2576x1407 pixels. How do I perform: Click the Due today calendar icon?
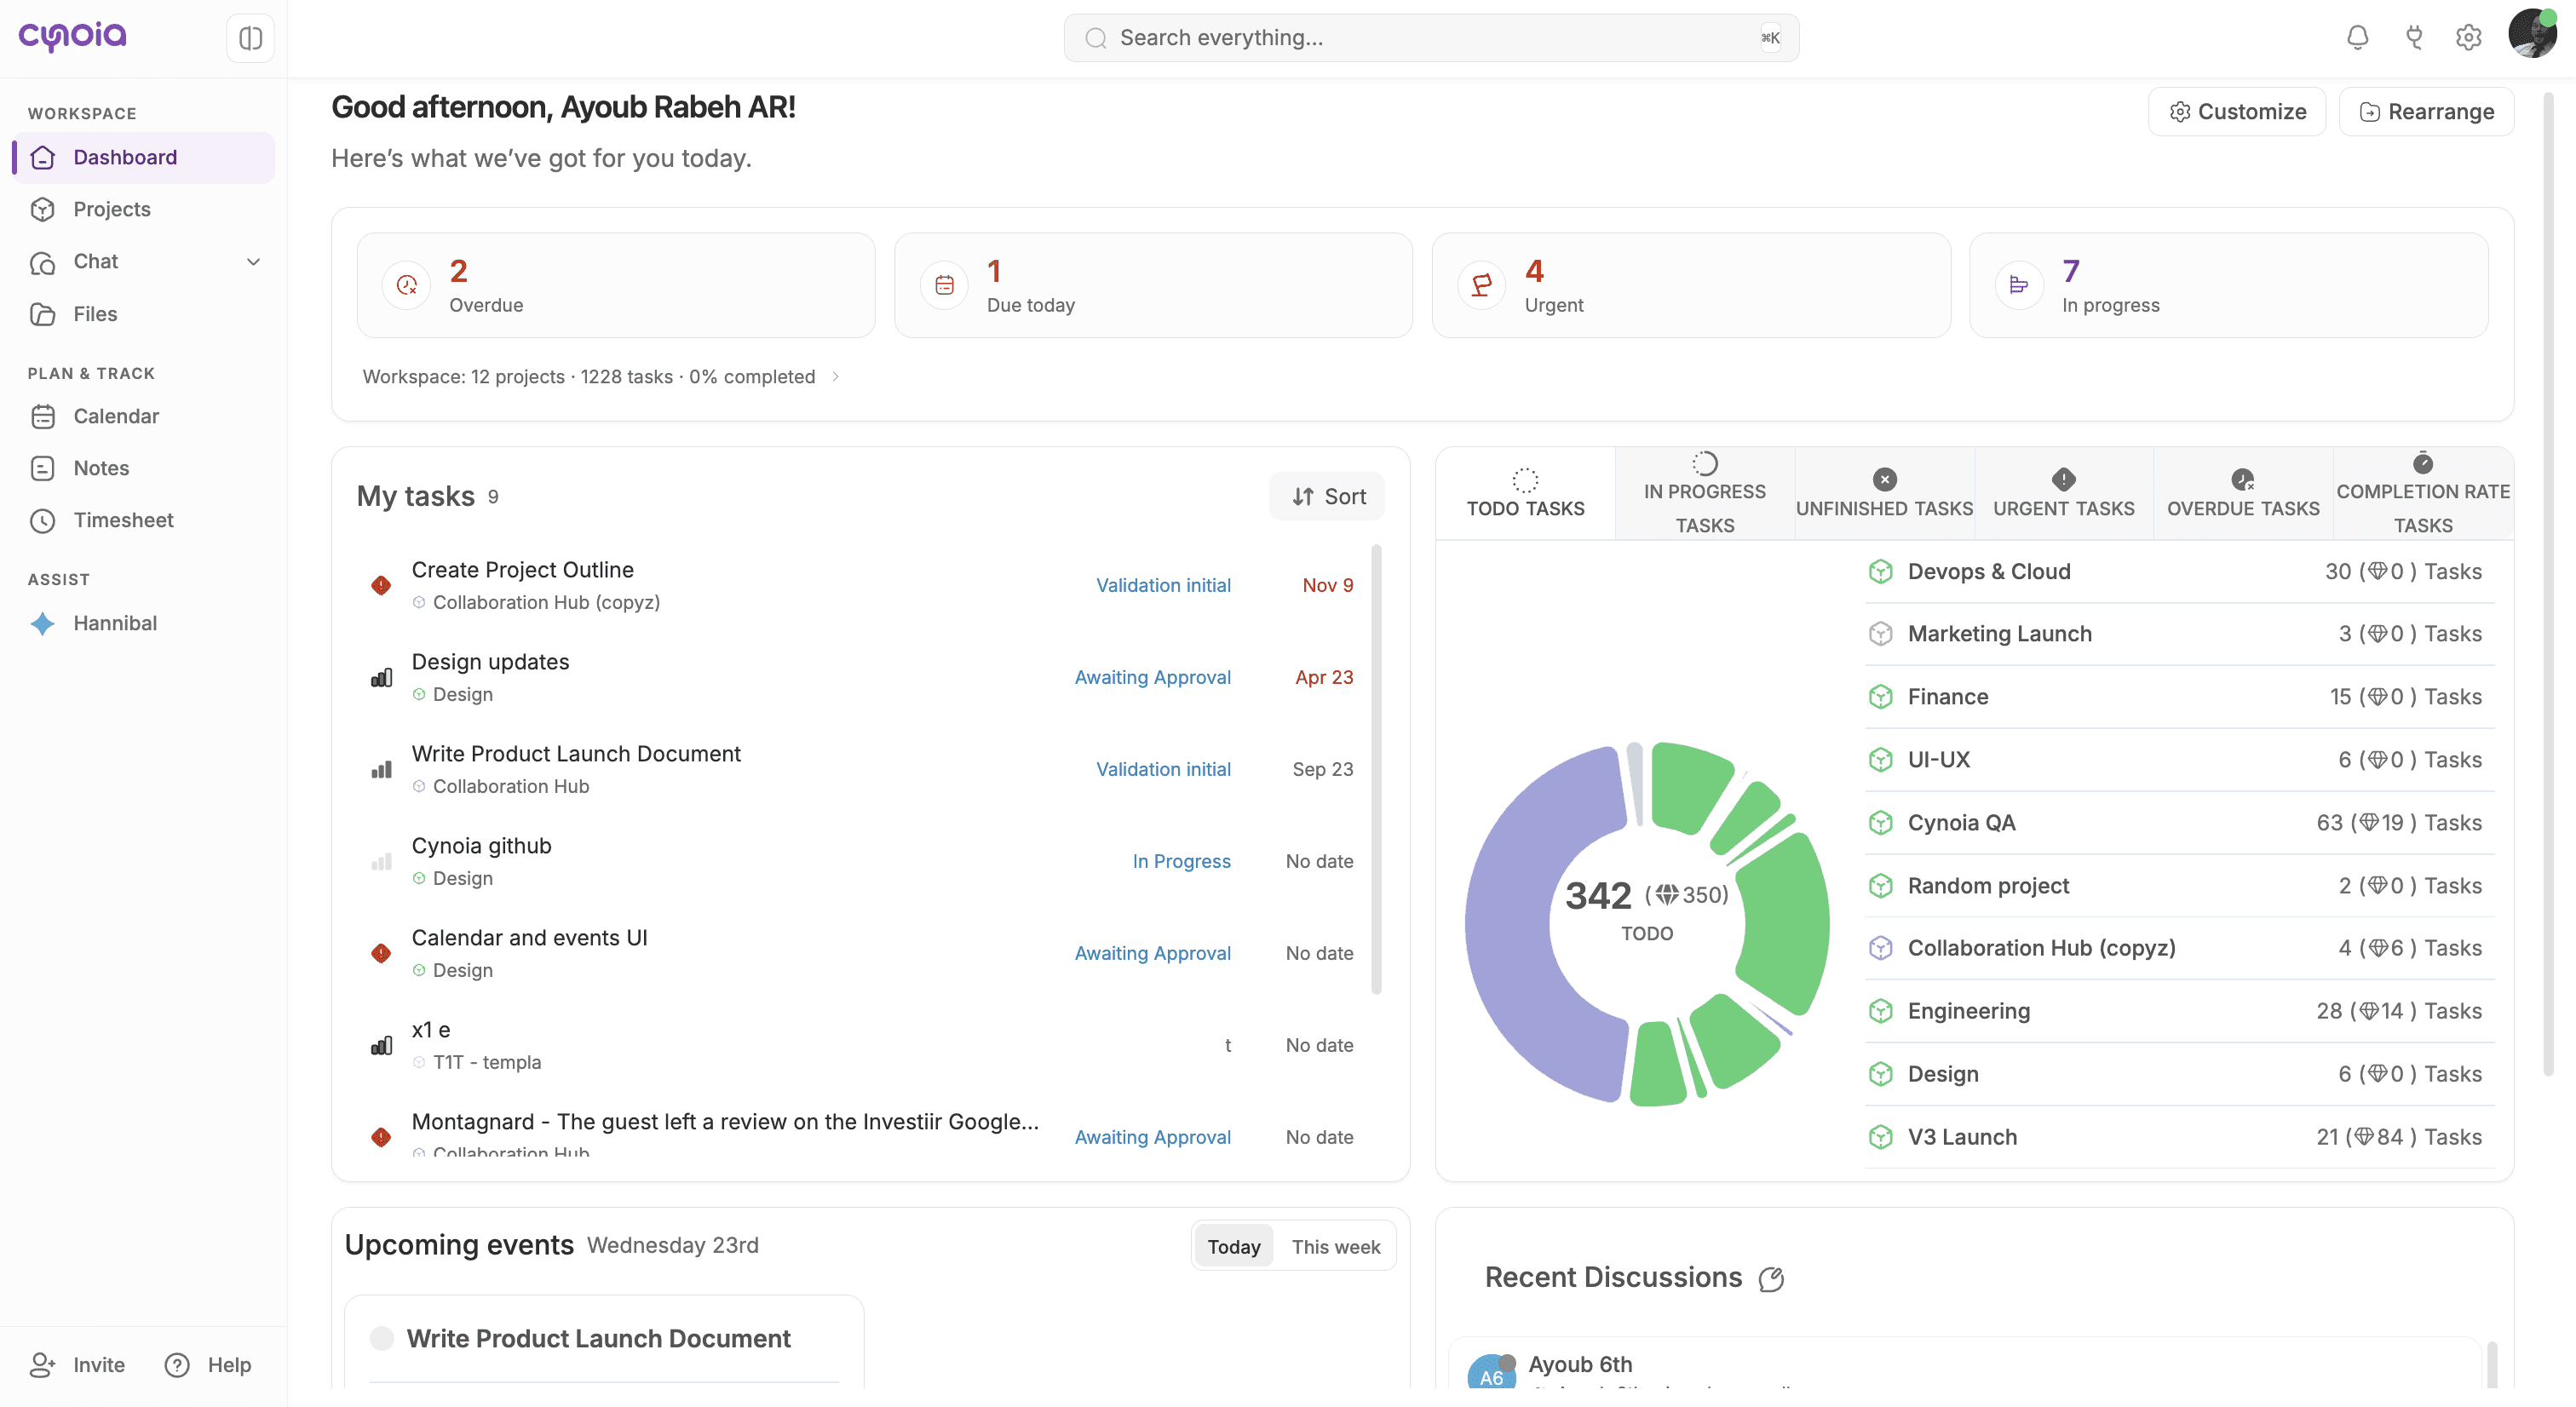click(x=944, y=286)
